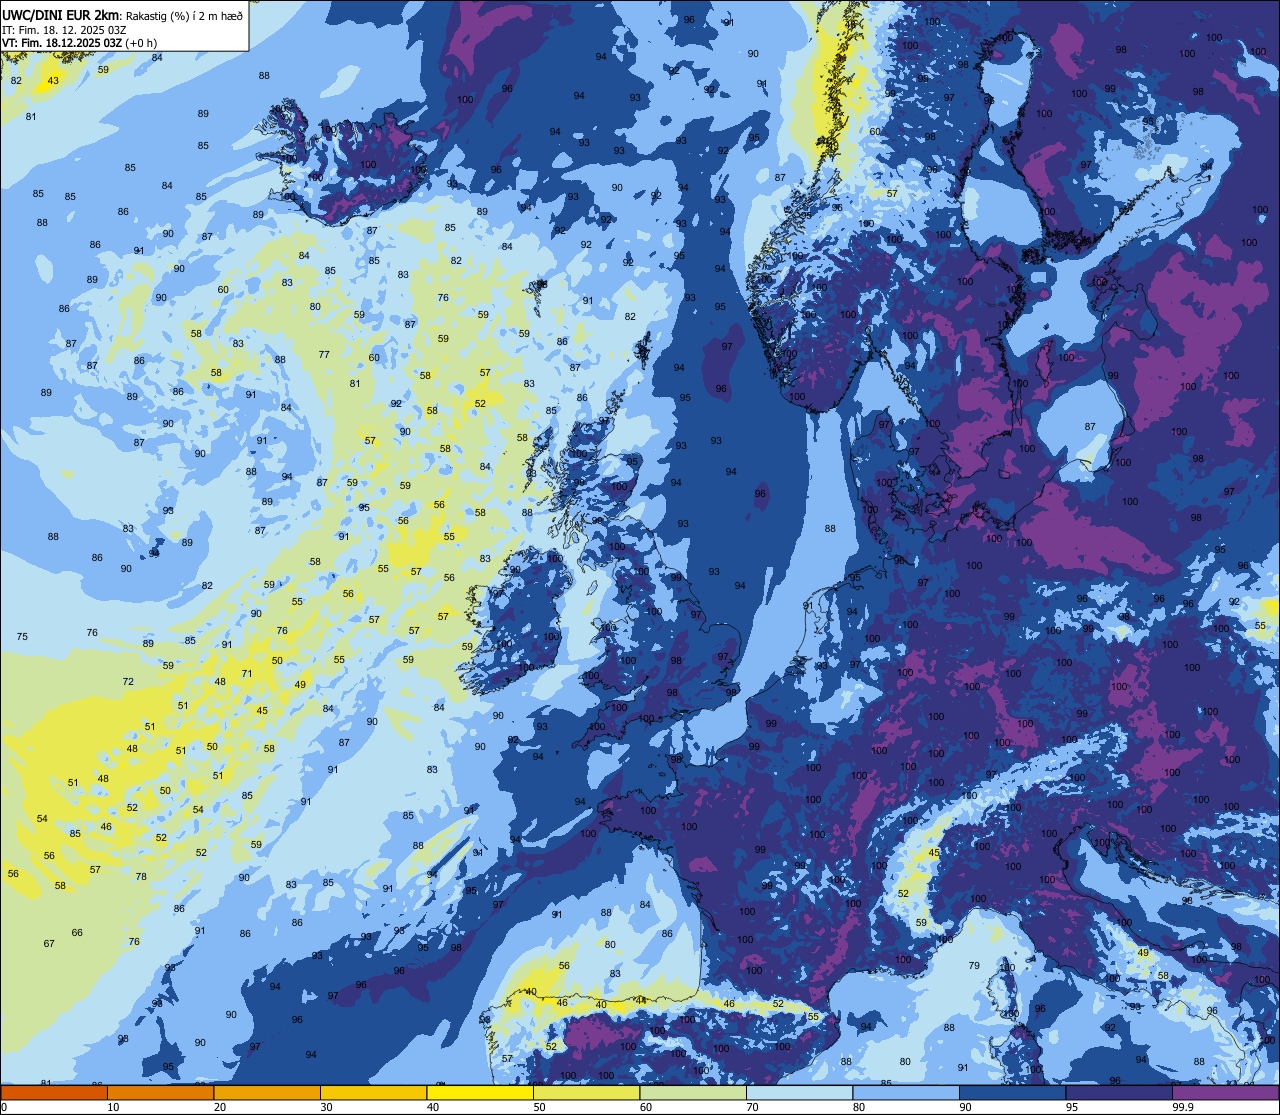Pick the 60–70 light green legend swatch

[x=693, y=1093]
